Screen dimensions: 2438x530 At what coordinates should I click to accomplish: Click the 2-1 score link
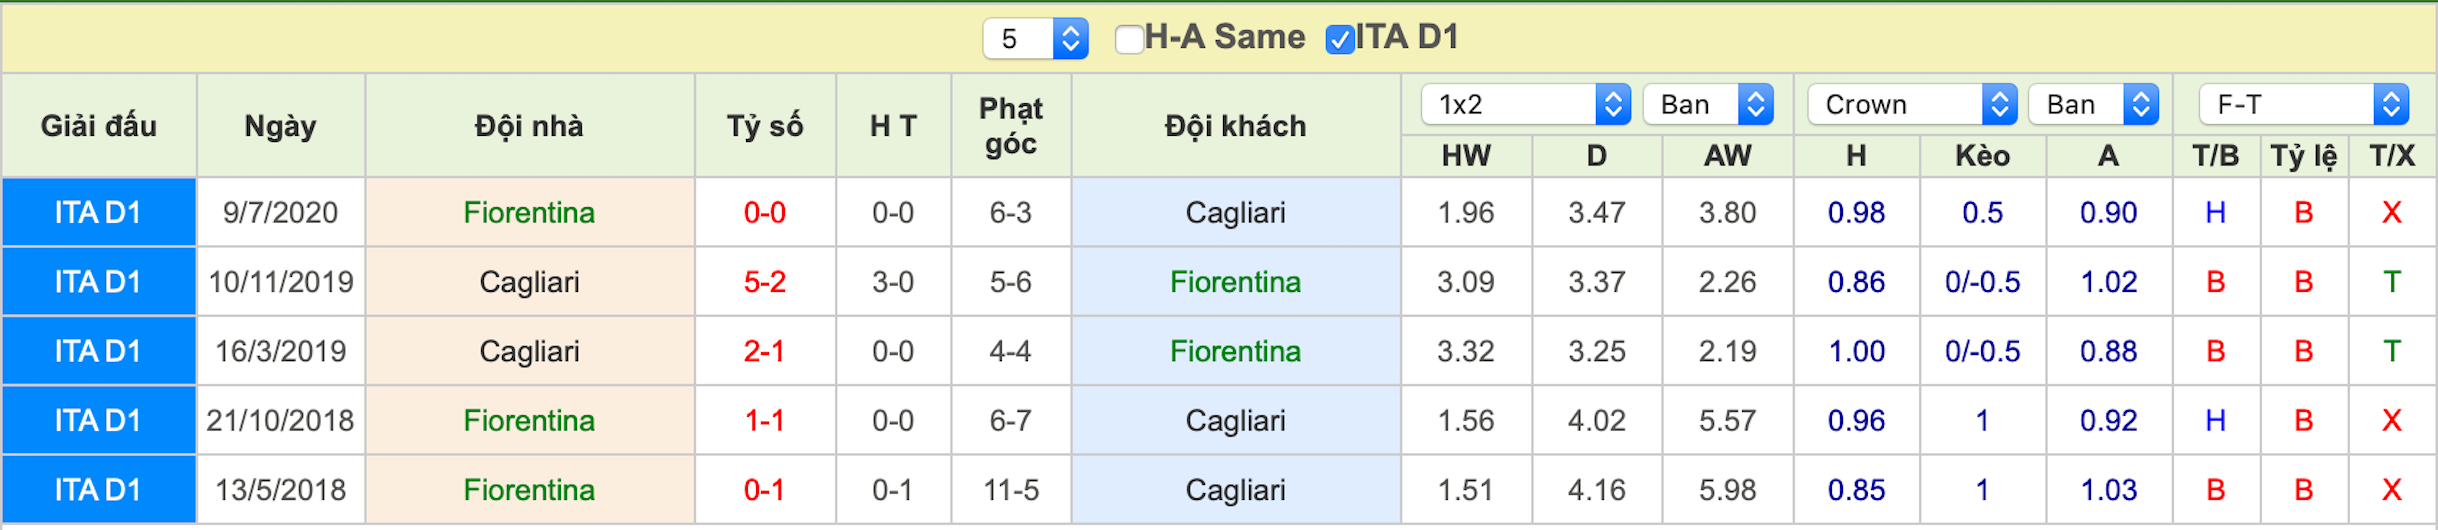click(765, 351)
